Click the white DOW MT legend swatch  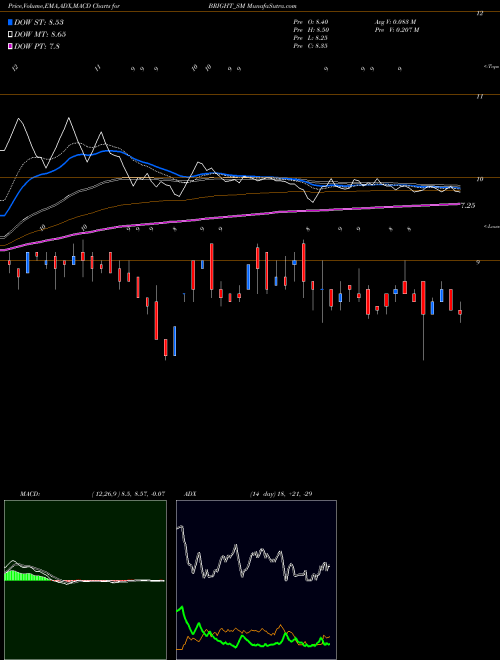pyautogui.click(x=10, y=35)
